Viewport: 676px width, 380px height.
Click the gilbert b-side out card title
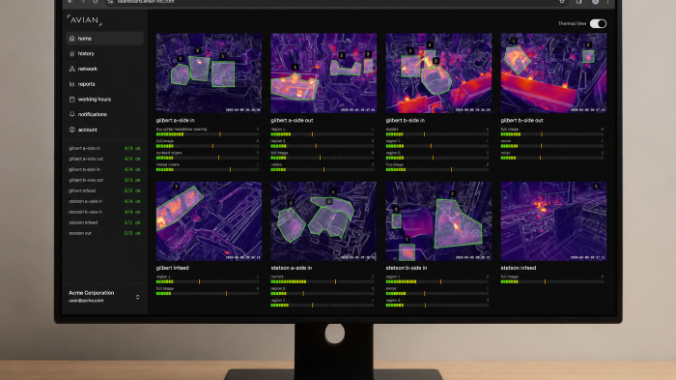coord(522,120)
